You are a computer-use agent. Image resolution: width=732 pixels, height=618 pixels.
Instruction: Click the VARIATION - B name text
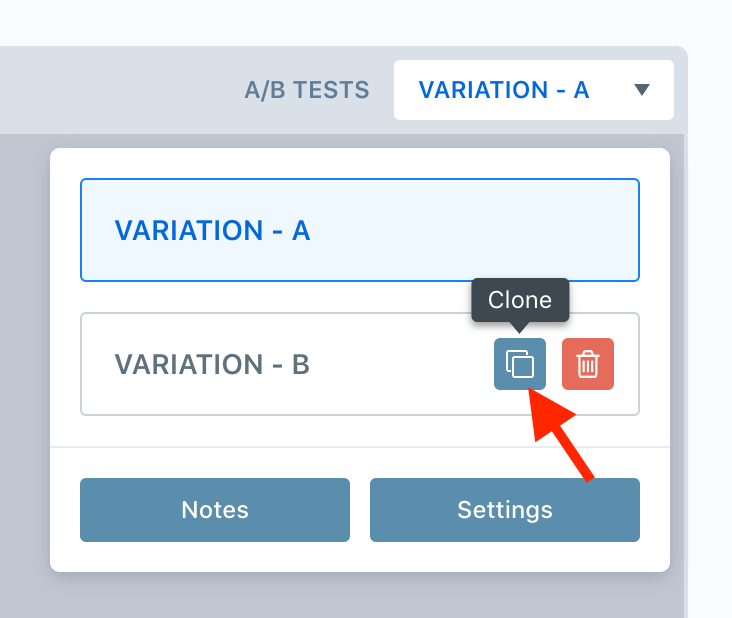tap(212, 364)
